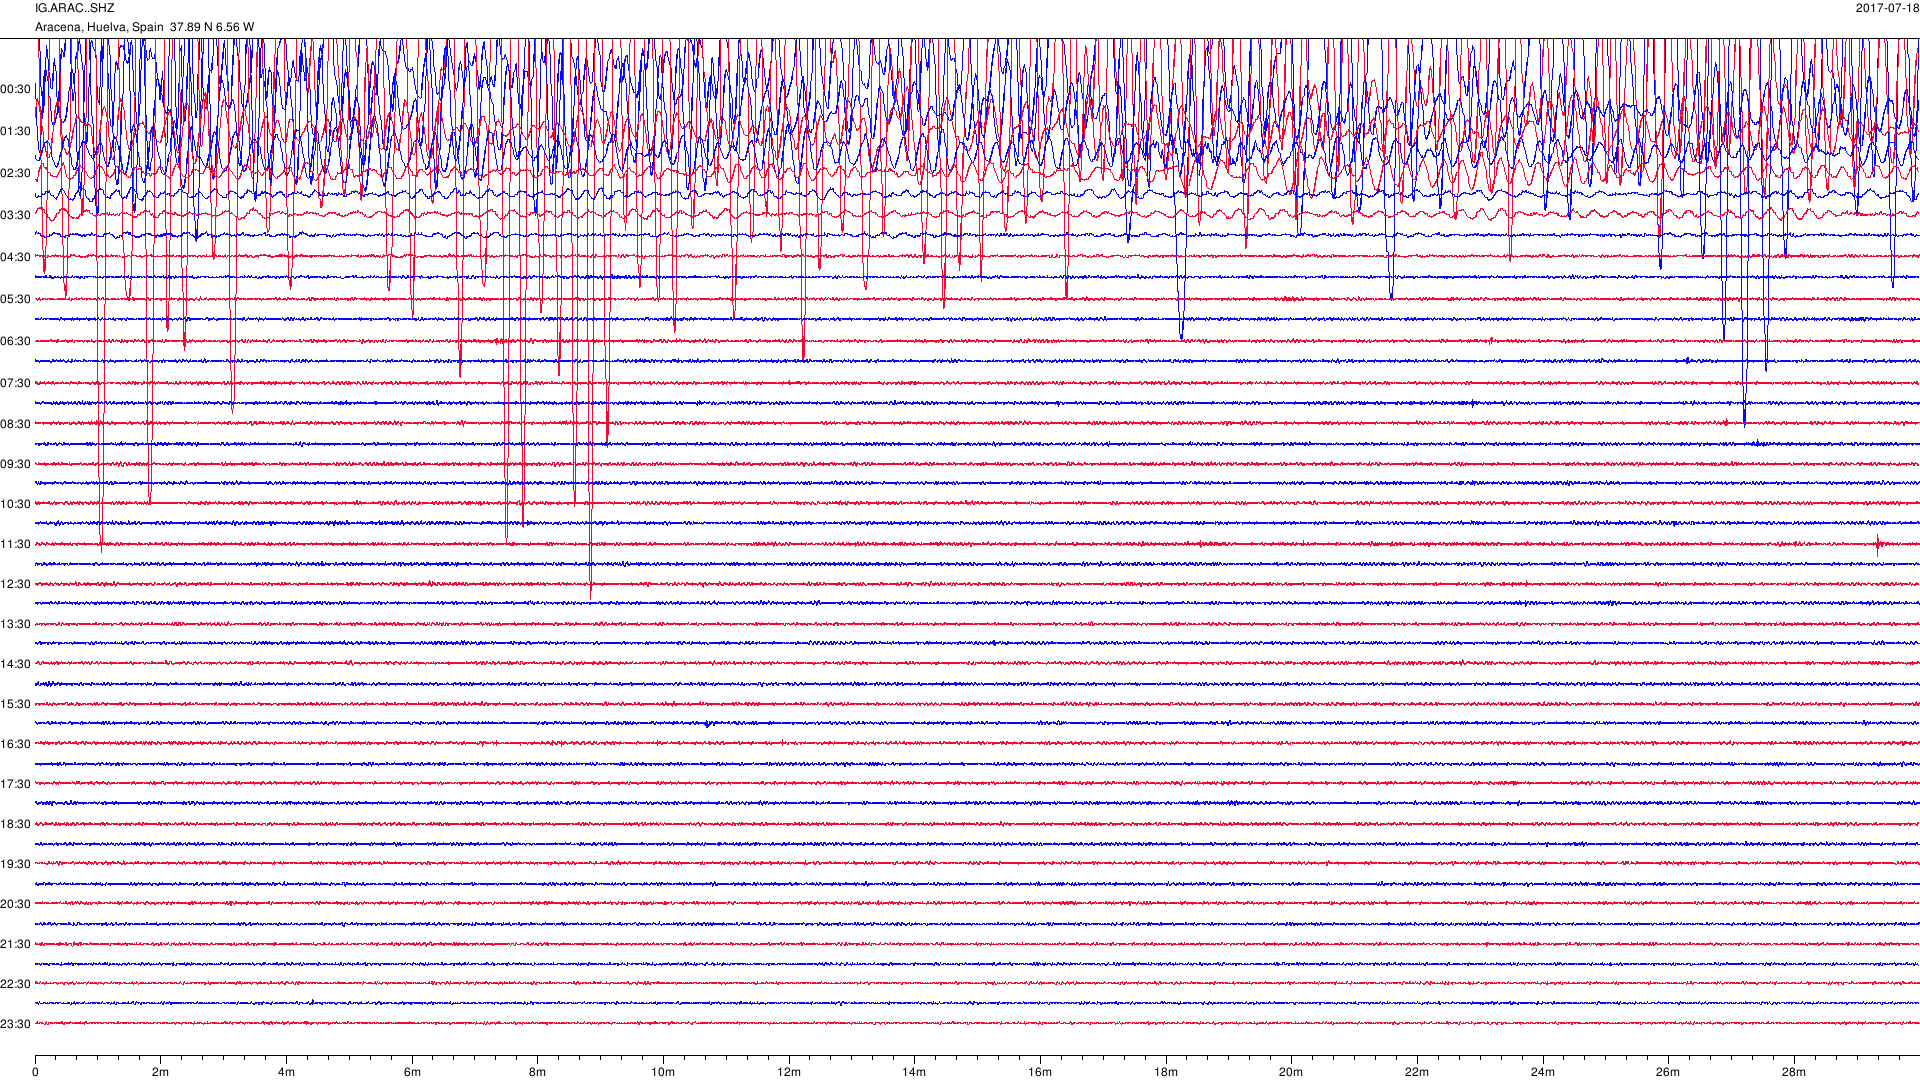
Task: Select the 8m axis label
Action: point(537,1072)
